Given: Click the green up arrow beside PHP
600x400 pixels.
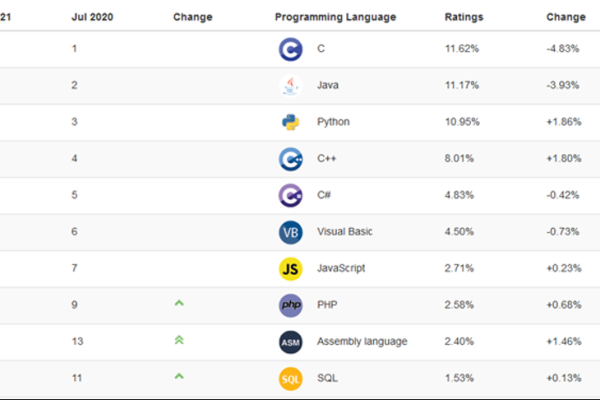Looking at the screenshot, I should 179,303.
